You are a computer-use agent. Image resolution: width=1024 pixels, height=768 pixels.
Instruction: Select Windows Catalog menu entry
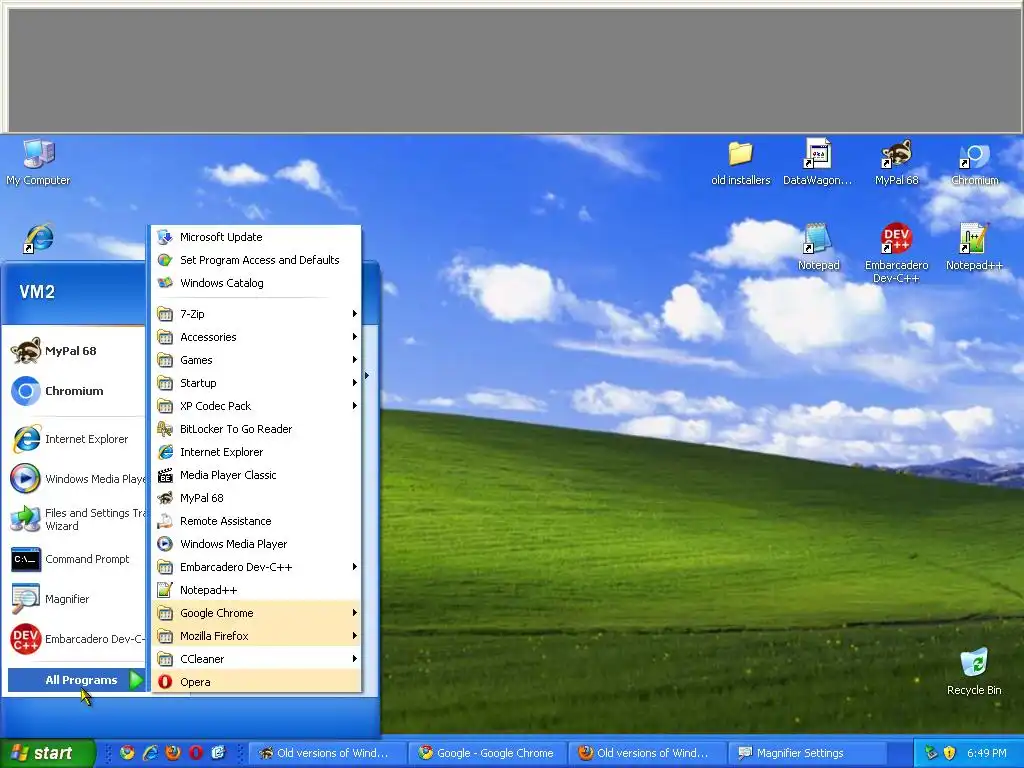(257, 283)
